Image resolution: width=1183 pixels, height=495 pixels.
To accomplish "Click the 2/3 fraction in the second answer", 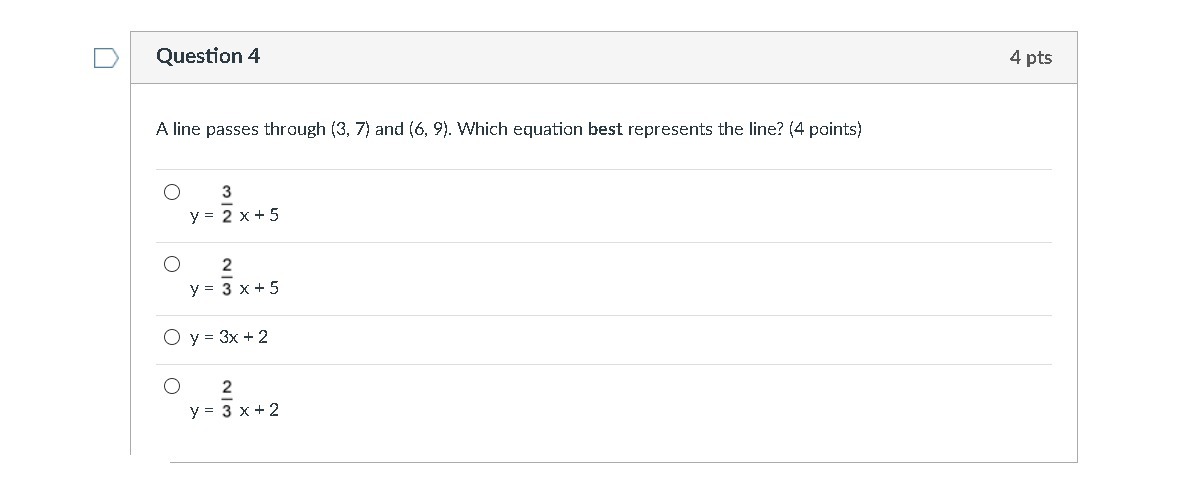I will 227,276.
